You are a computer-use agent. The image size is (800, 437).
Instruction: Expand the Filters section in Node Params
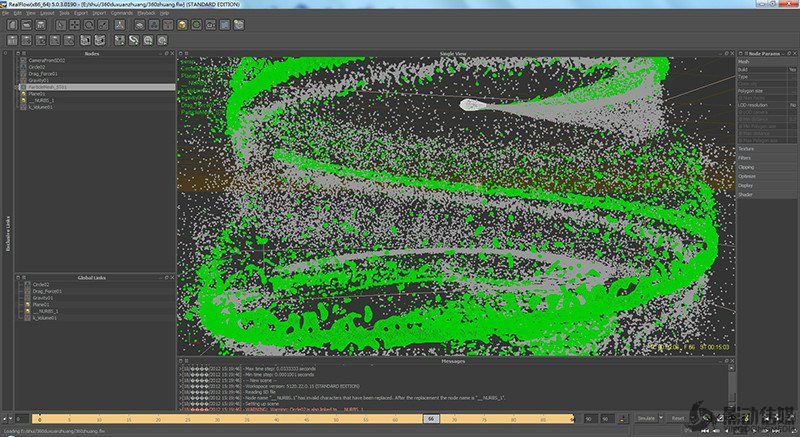[x=744, y=158]
